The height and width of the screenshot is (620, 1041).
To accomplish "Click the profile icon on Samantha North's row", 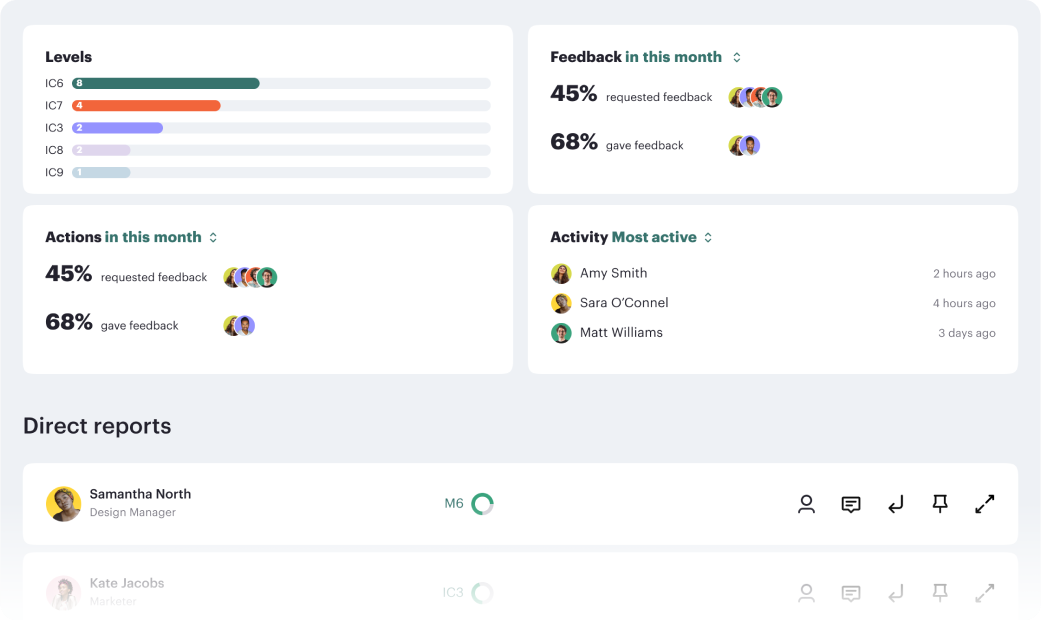I will [806, 504].
